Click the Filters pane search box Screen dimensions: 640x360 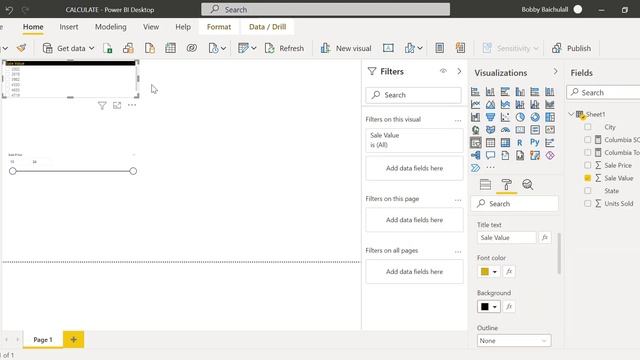tap(413, 95)
